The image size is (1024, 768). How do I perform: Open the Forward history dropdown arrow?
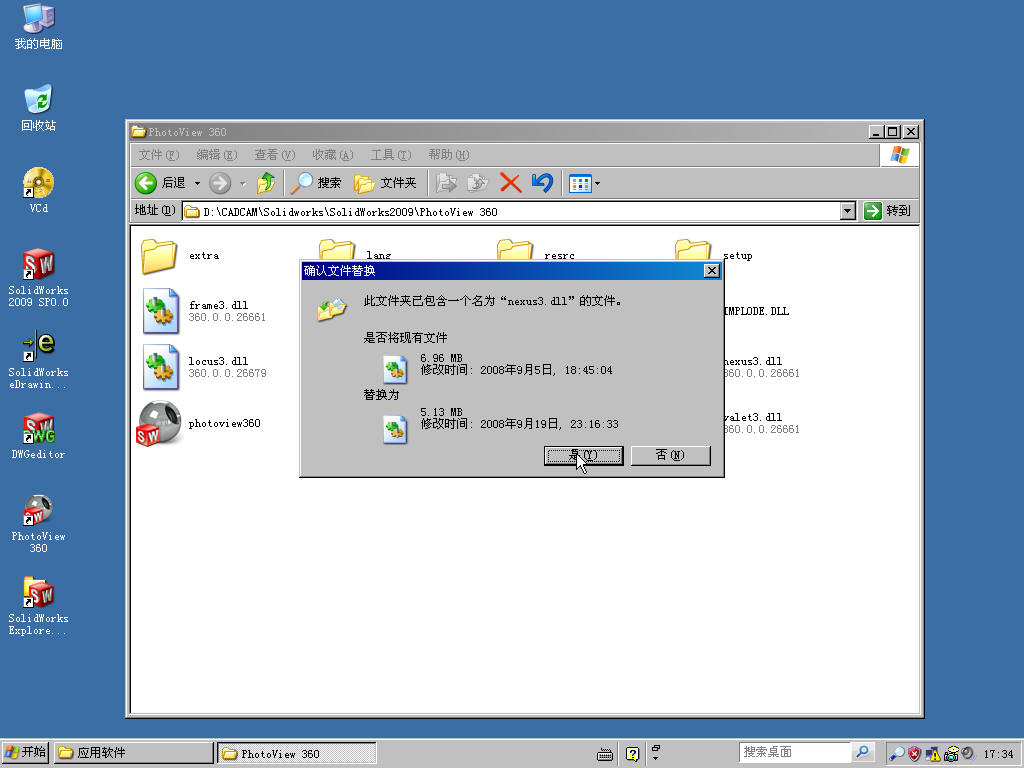[x=242, y=184]
